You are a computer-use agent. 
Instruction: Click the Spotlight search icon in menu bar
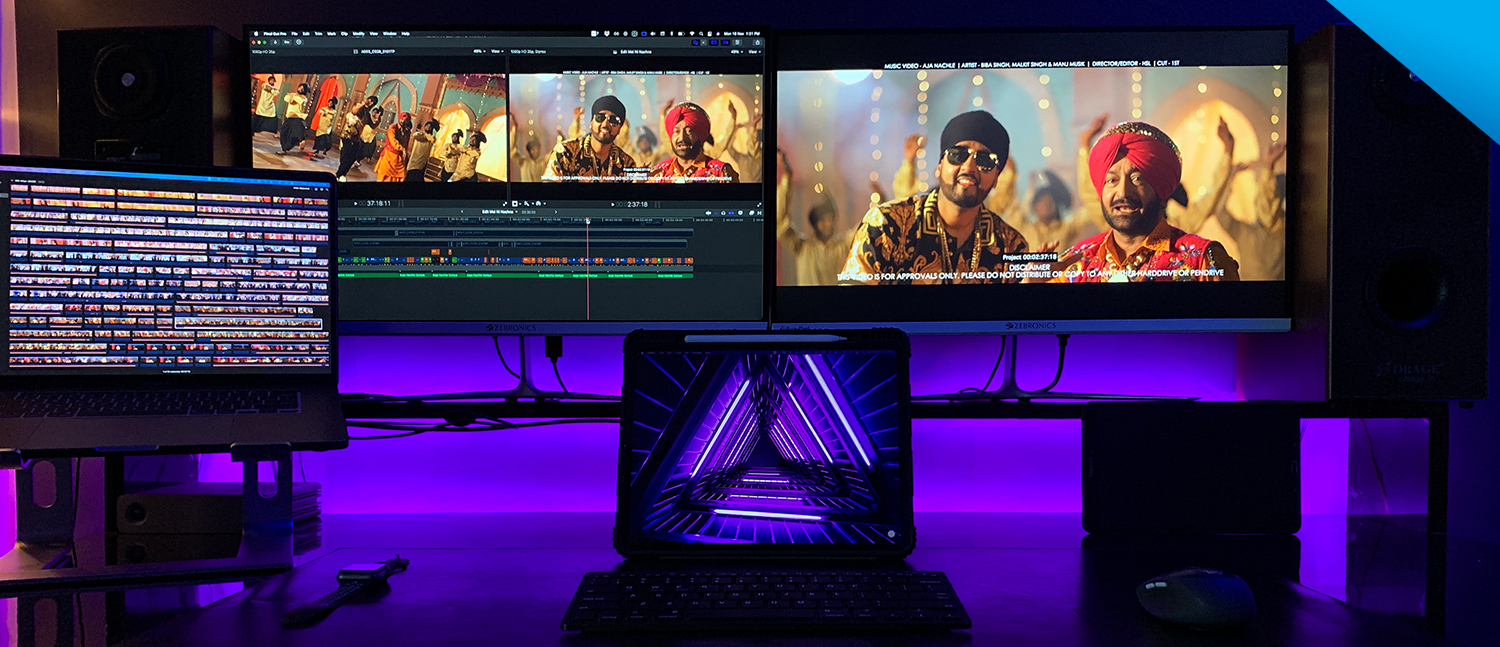pyautogui.click(x=701, y=34)
